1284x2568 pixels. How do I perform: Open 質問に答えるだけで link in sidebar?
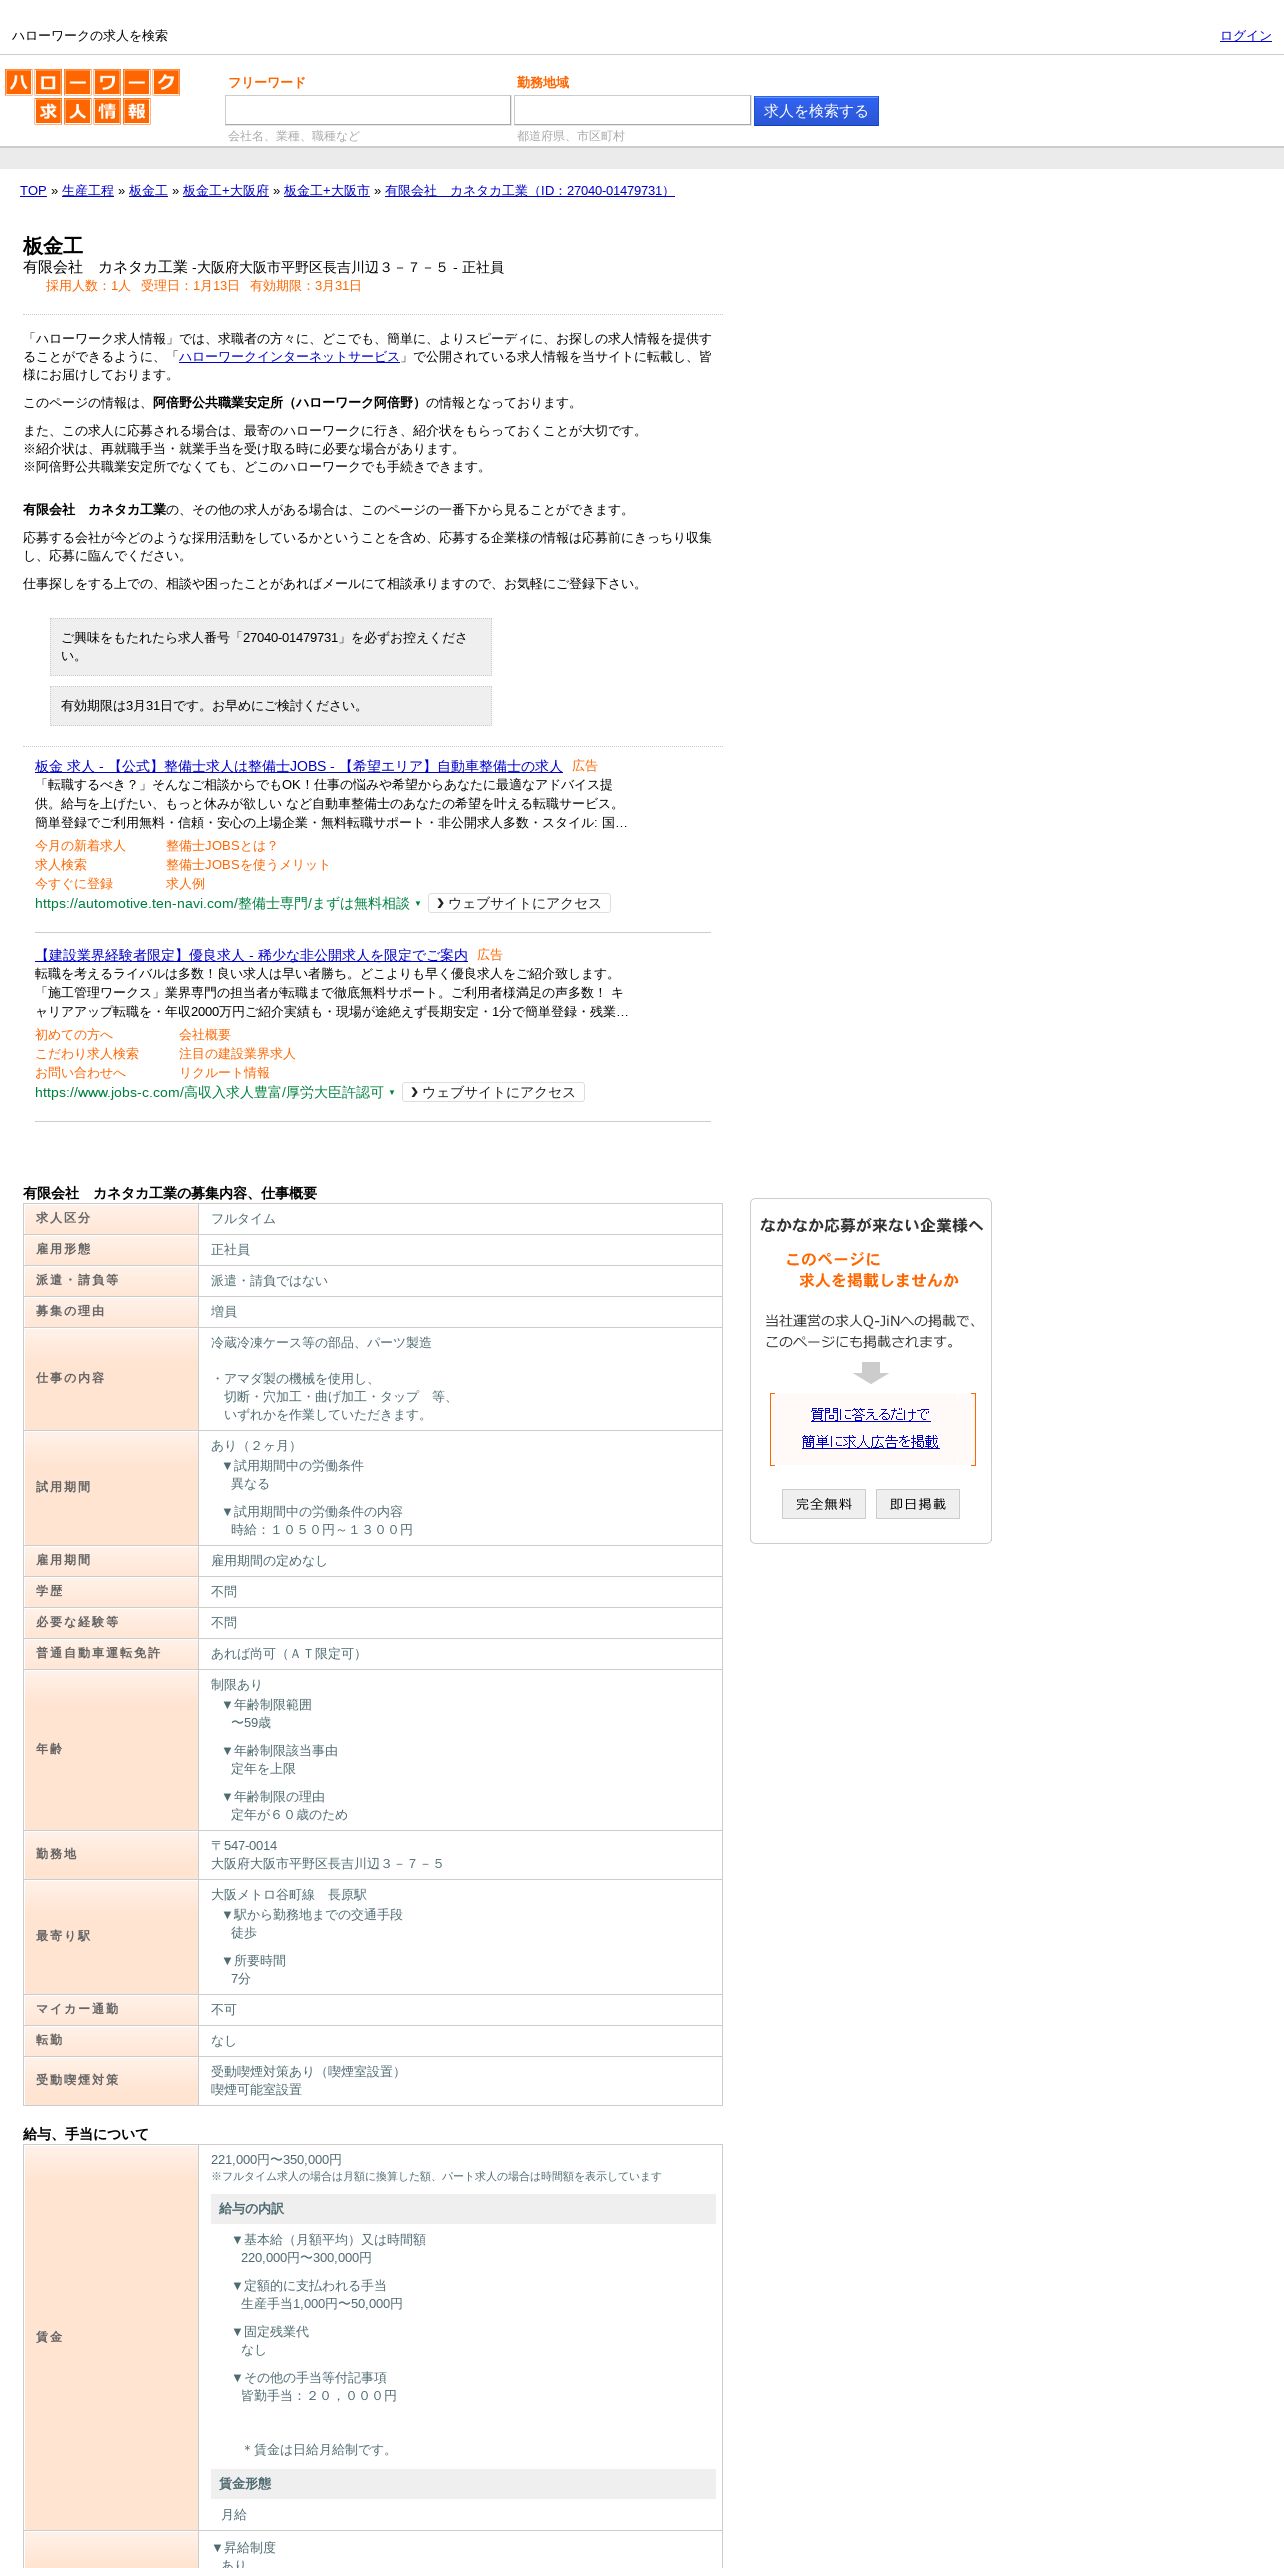point(870,1414)
